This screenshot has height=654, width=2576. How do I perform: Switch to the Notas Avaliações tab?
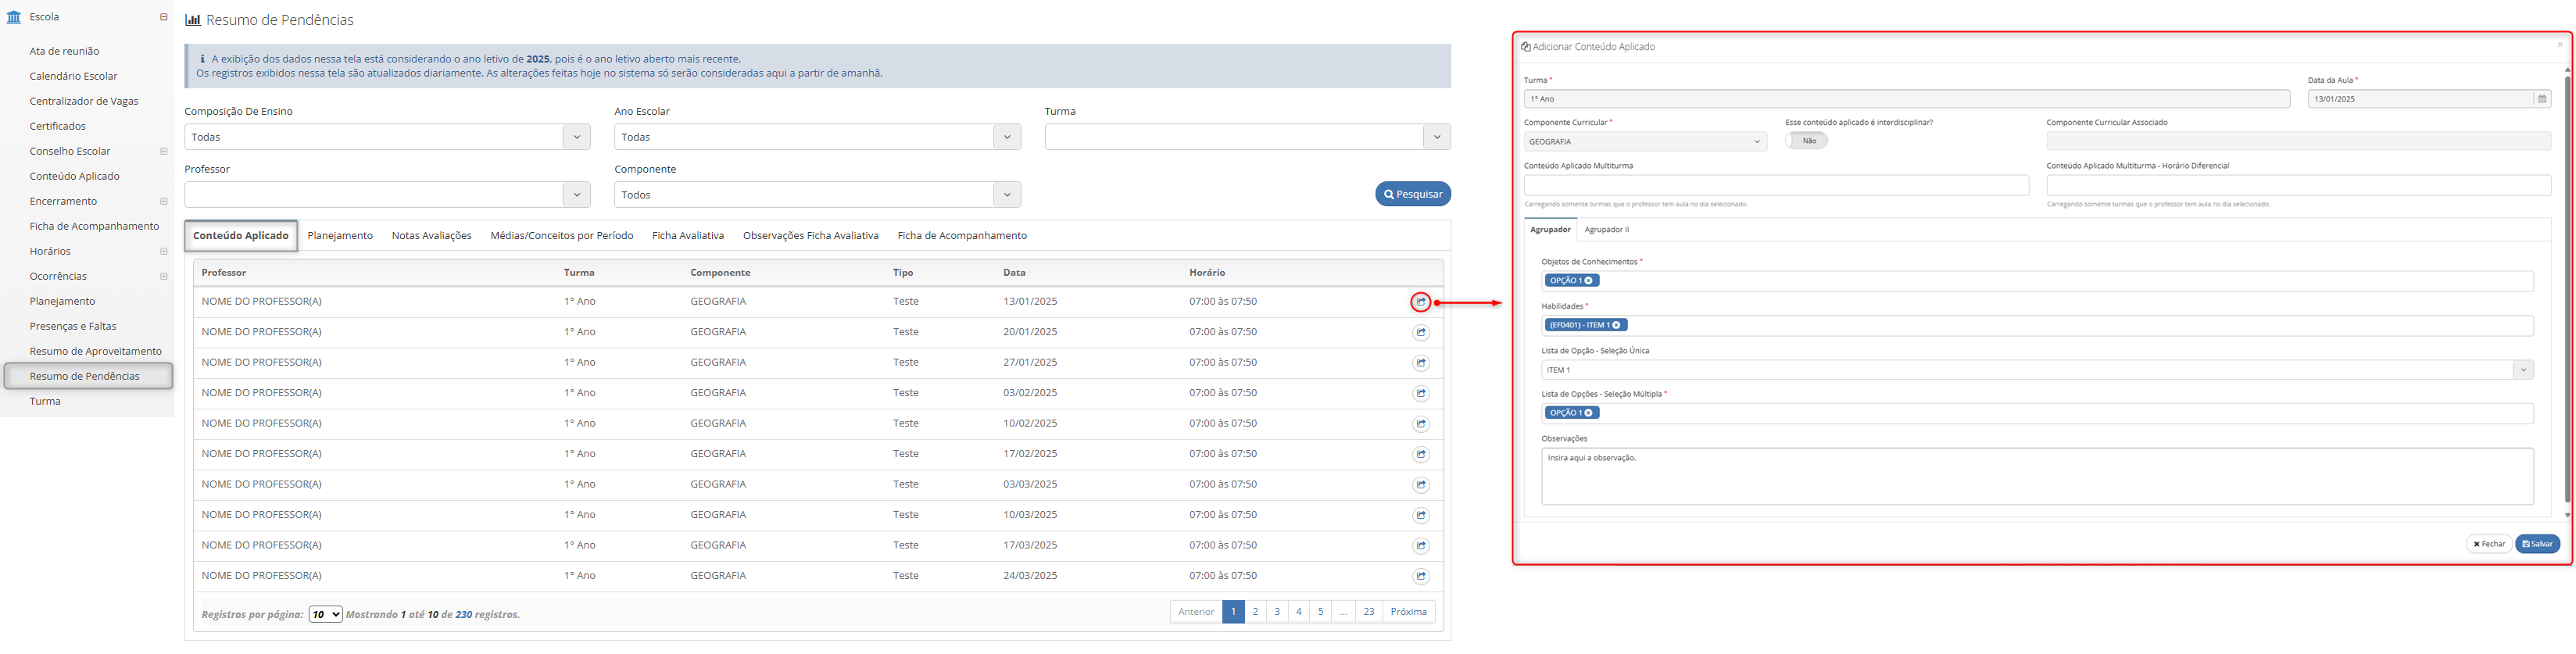tap(431, 236)
